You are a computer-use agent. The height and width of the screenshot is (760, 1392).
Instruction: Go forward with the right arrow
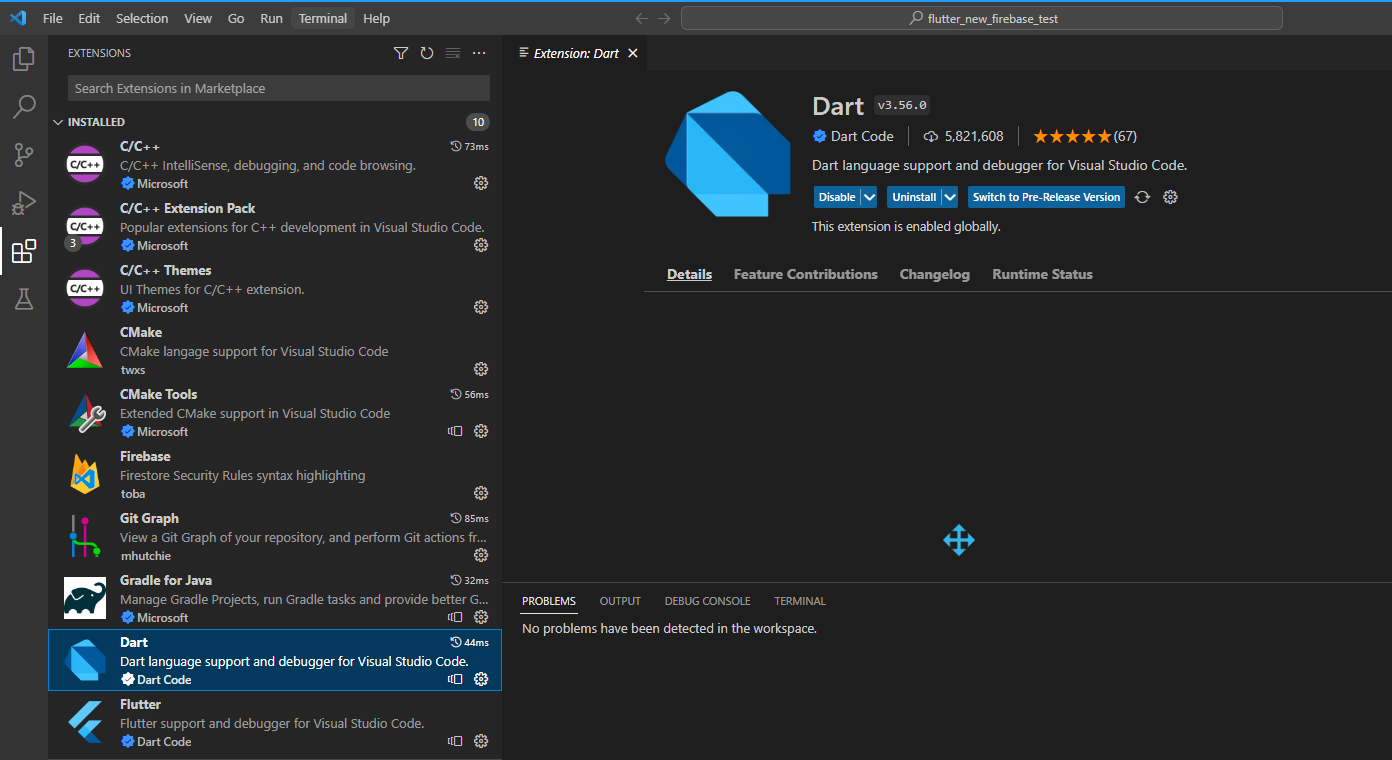point(664,18)
